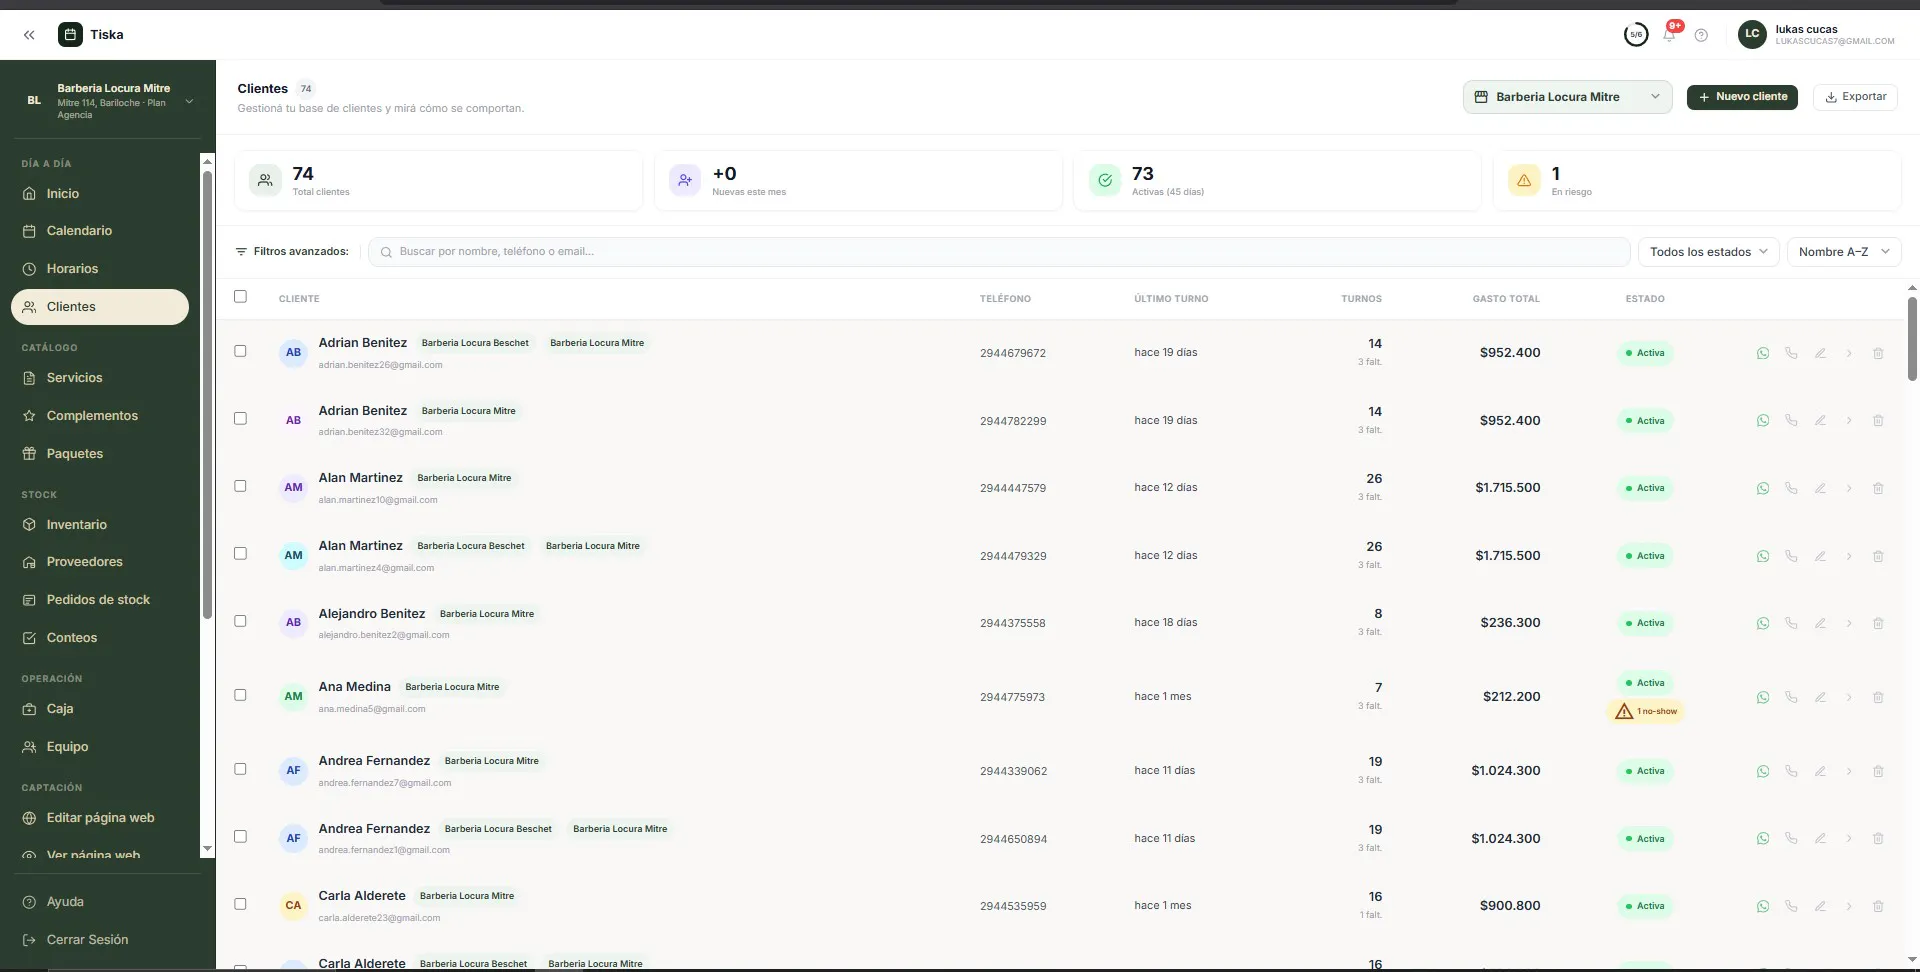Select the checkbox for Alan Martinez 2944479329

pos(240,554)
